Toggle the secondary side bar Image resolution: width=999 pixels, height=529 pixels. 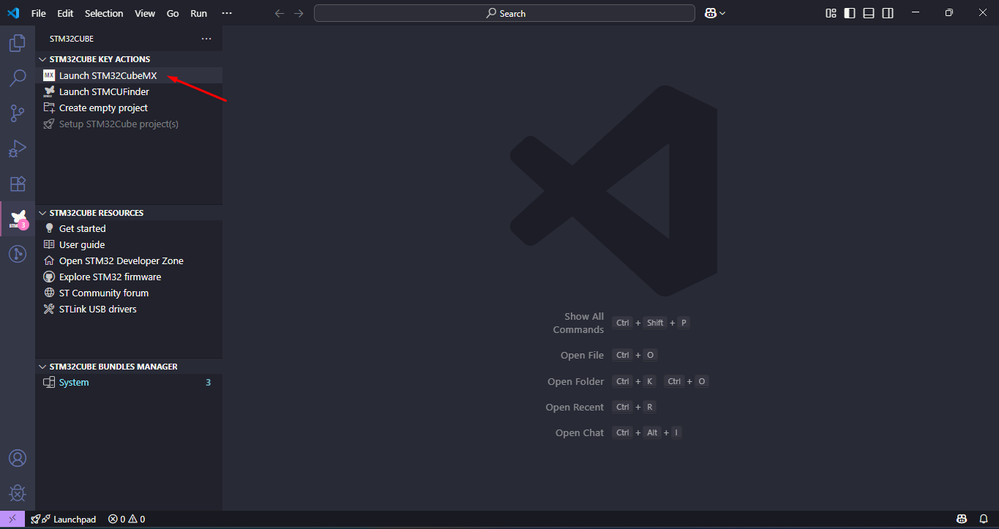coord(888,13)
